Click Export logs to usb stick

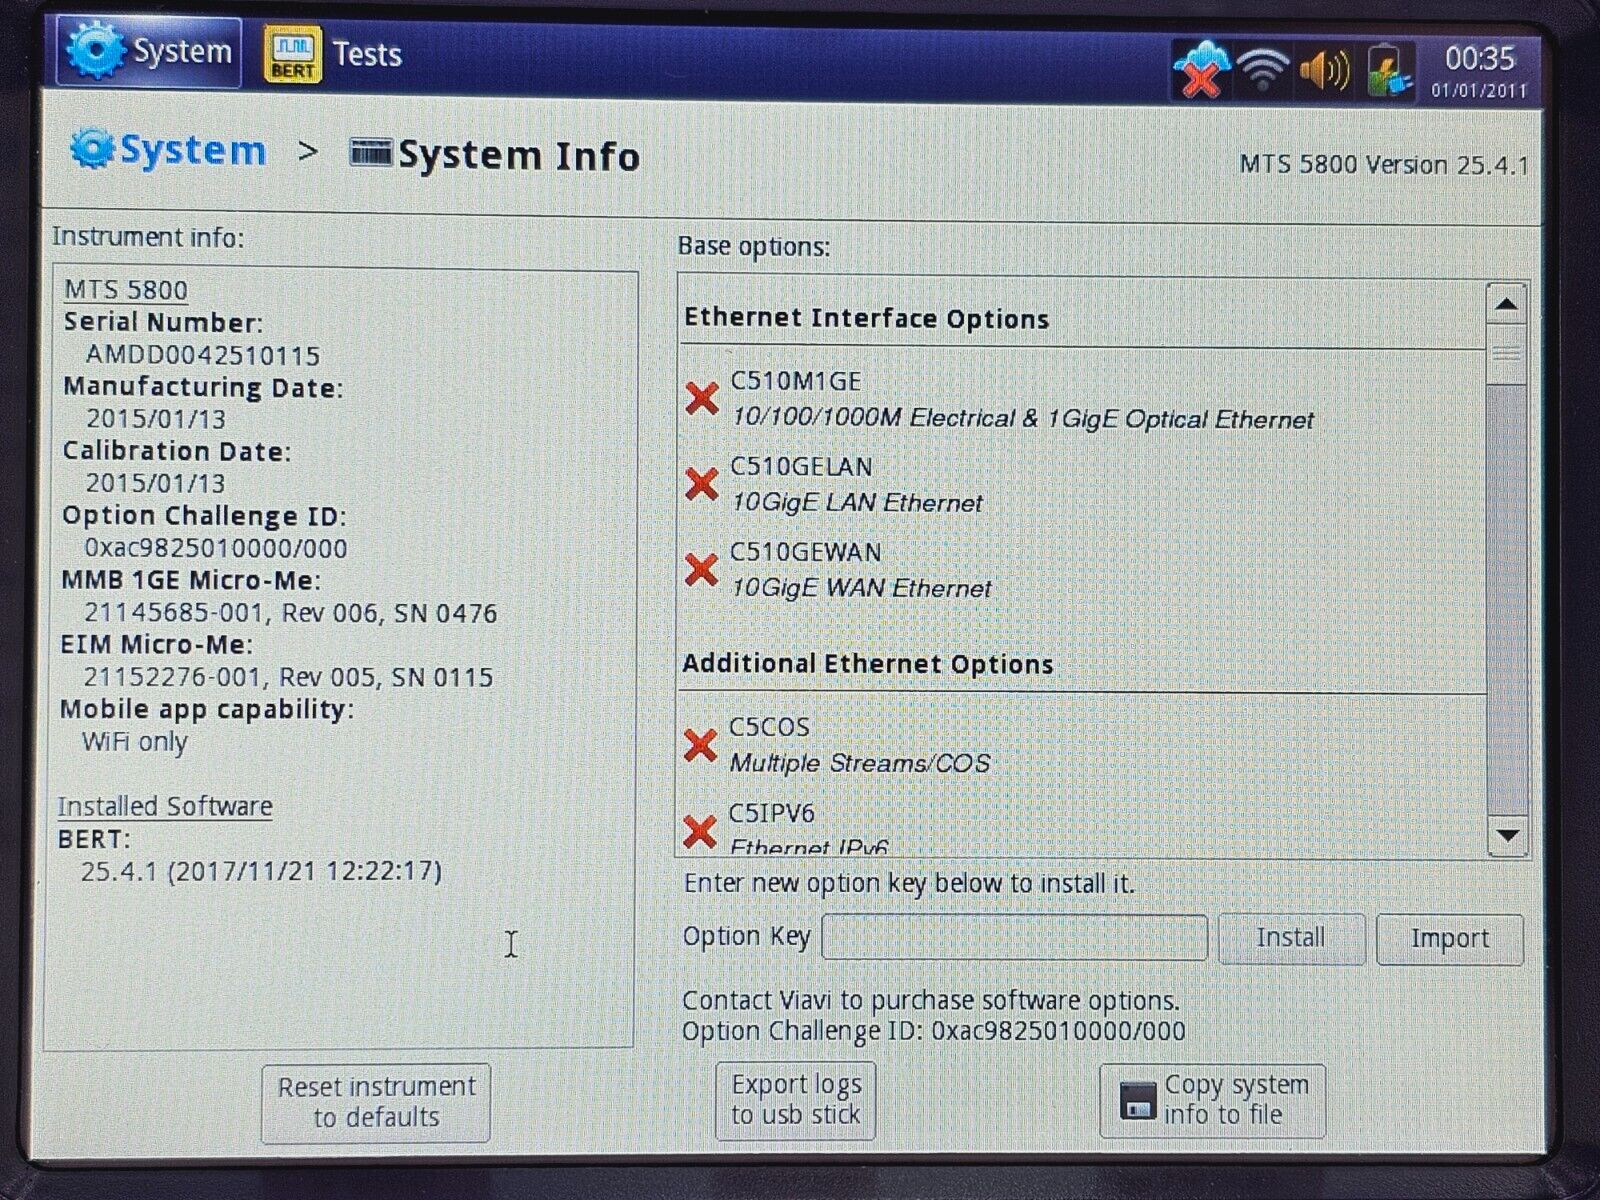tap(795, 1100)
